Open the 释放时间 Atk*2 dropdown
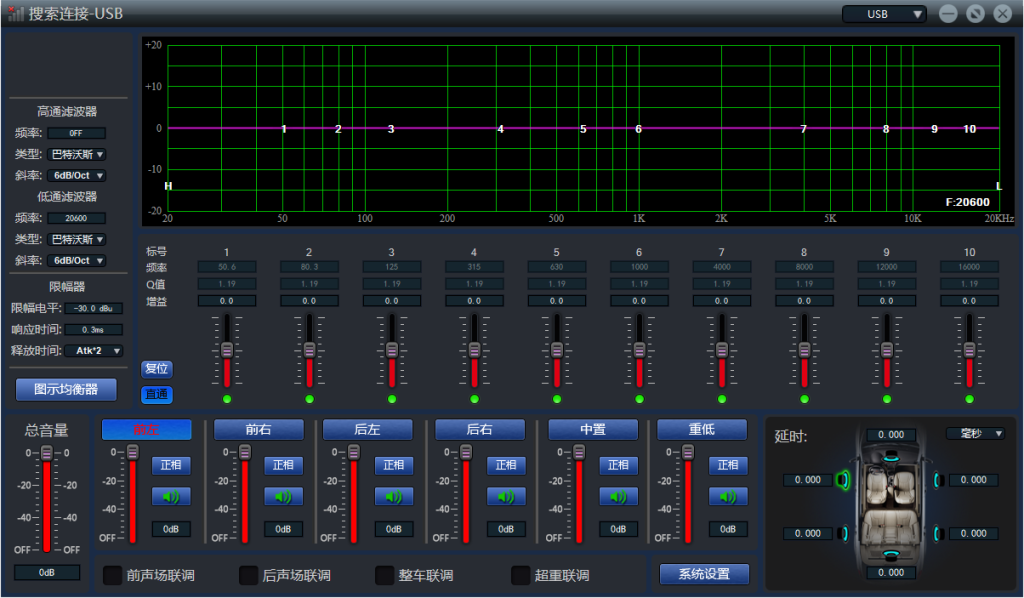The height and width of the screenshot is (598, 1024). pyautogui.click(x=94, y=351)
